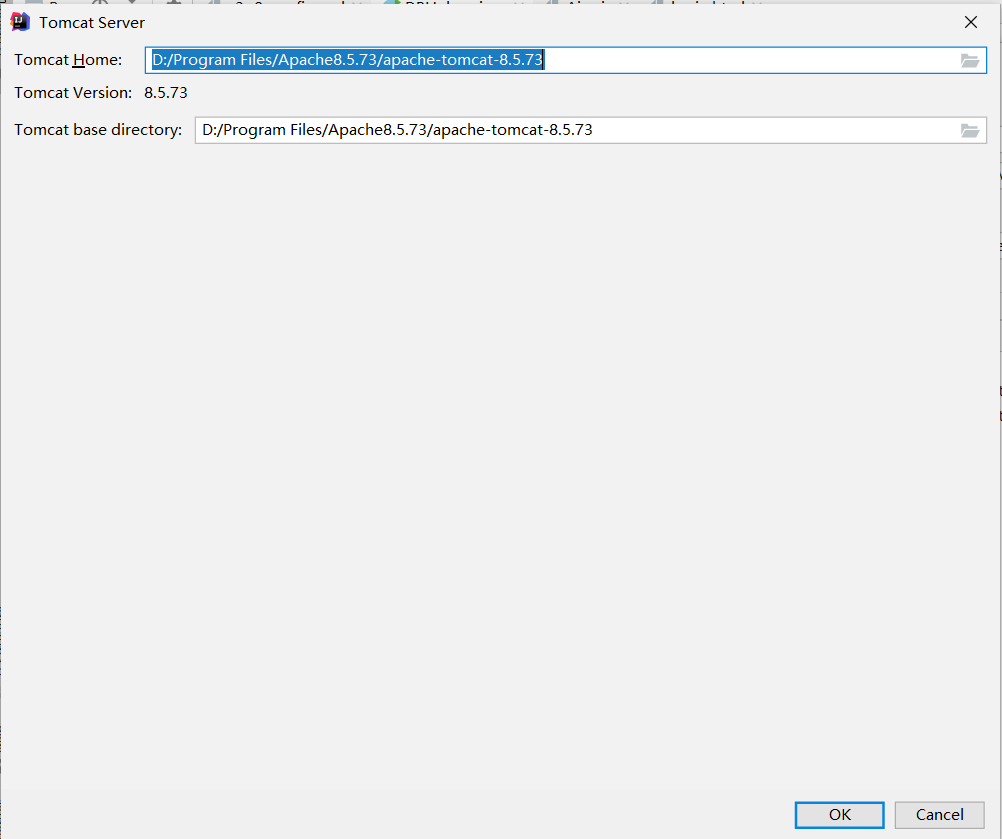Screen dimensions: 1002x839
Task: Confirm with the OK button
Action: tap(839, 815)
